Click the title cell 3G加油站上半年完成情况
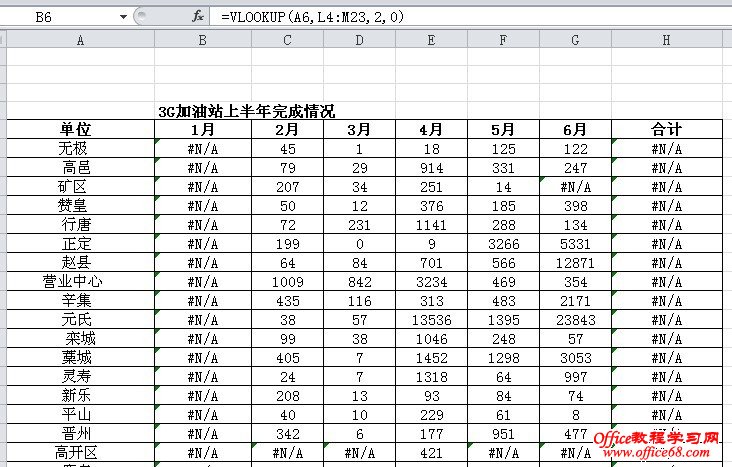The width and height of the screenshot is (732, 467). coord(246,111)
